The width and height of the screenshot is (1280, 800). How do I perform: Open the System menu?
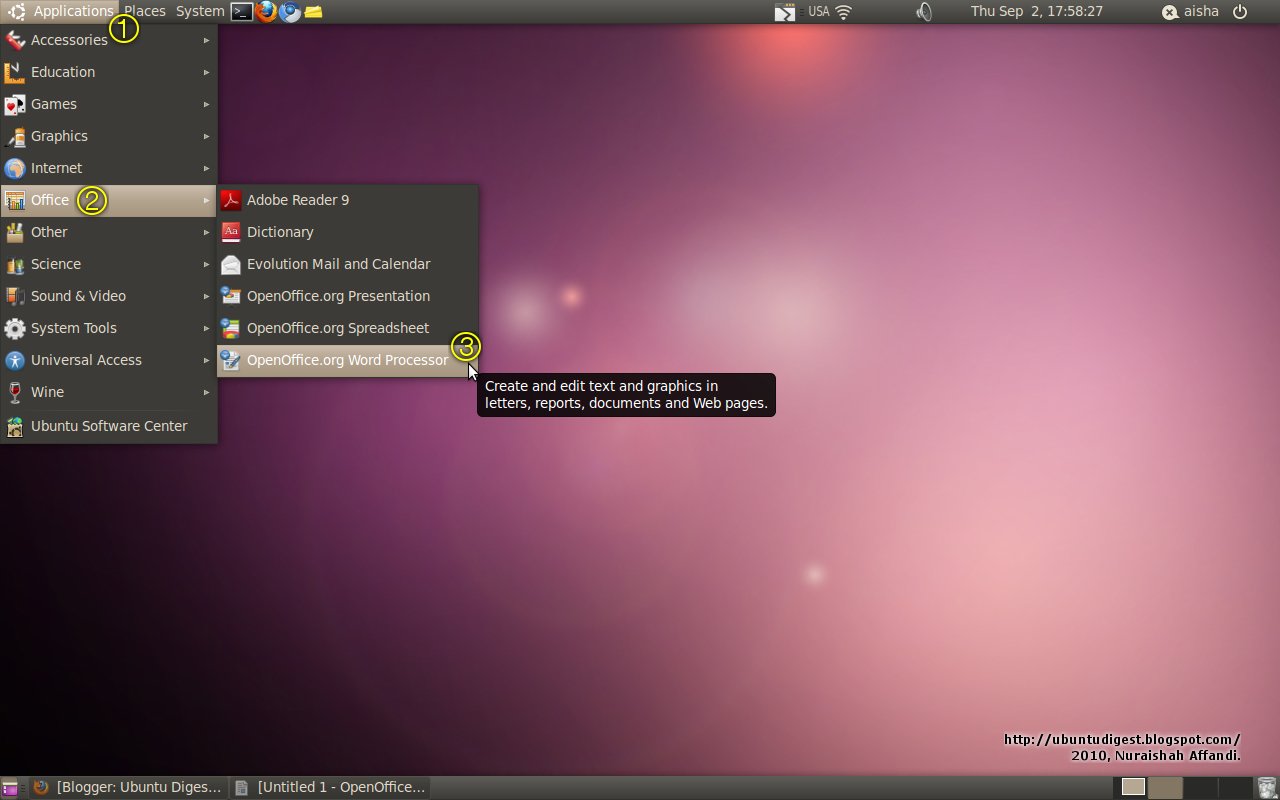tap(200, 12)
